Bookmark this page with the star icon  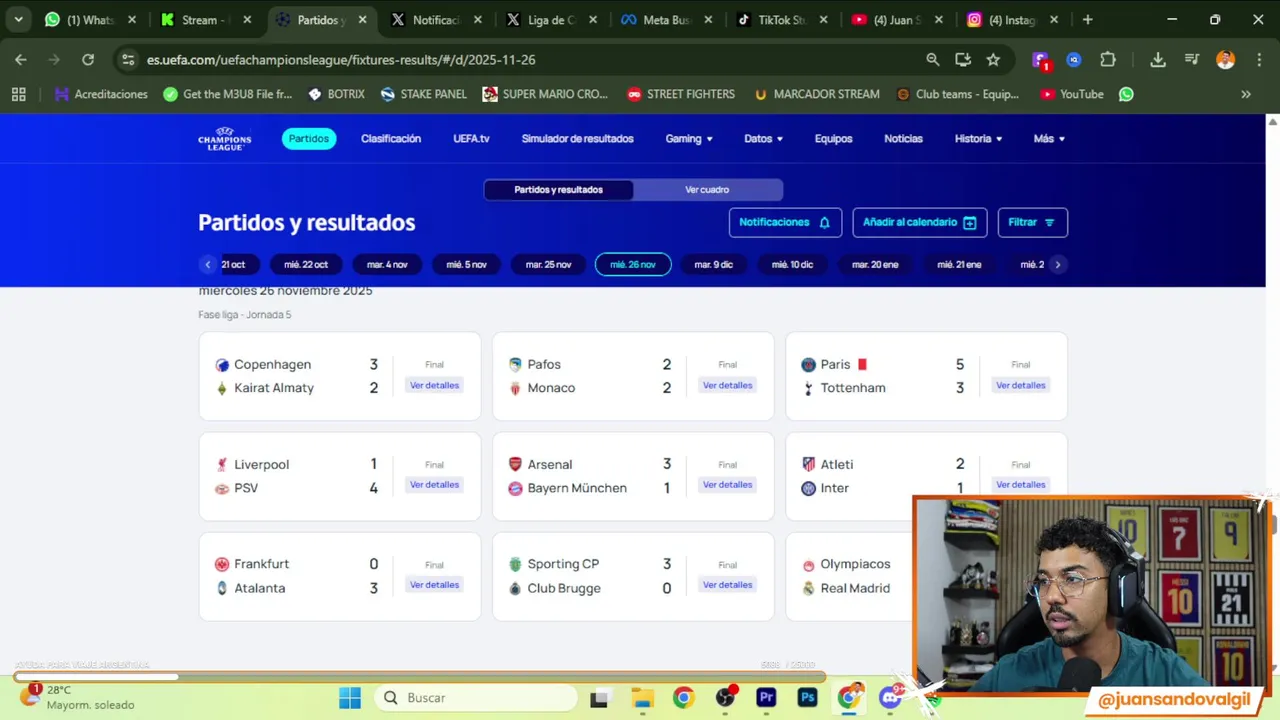click(993, 60)
